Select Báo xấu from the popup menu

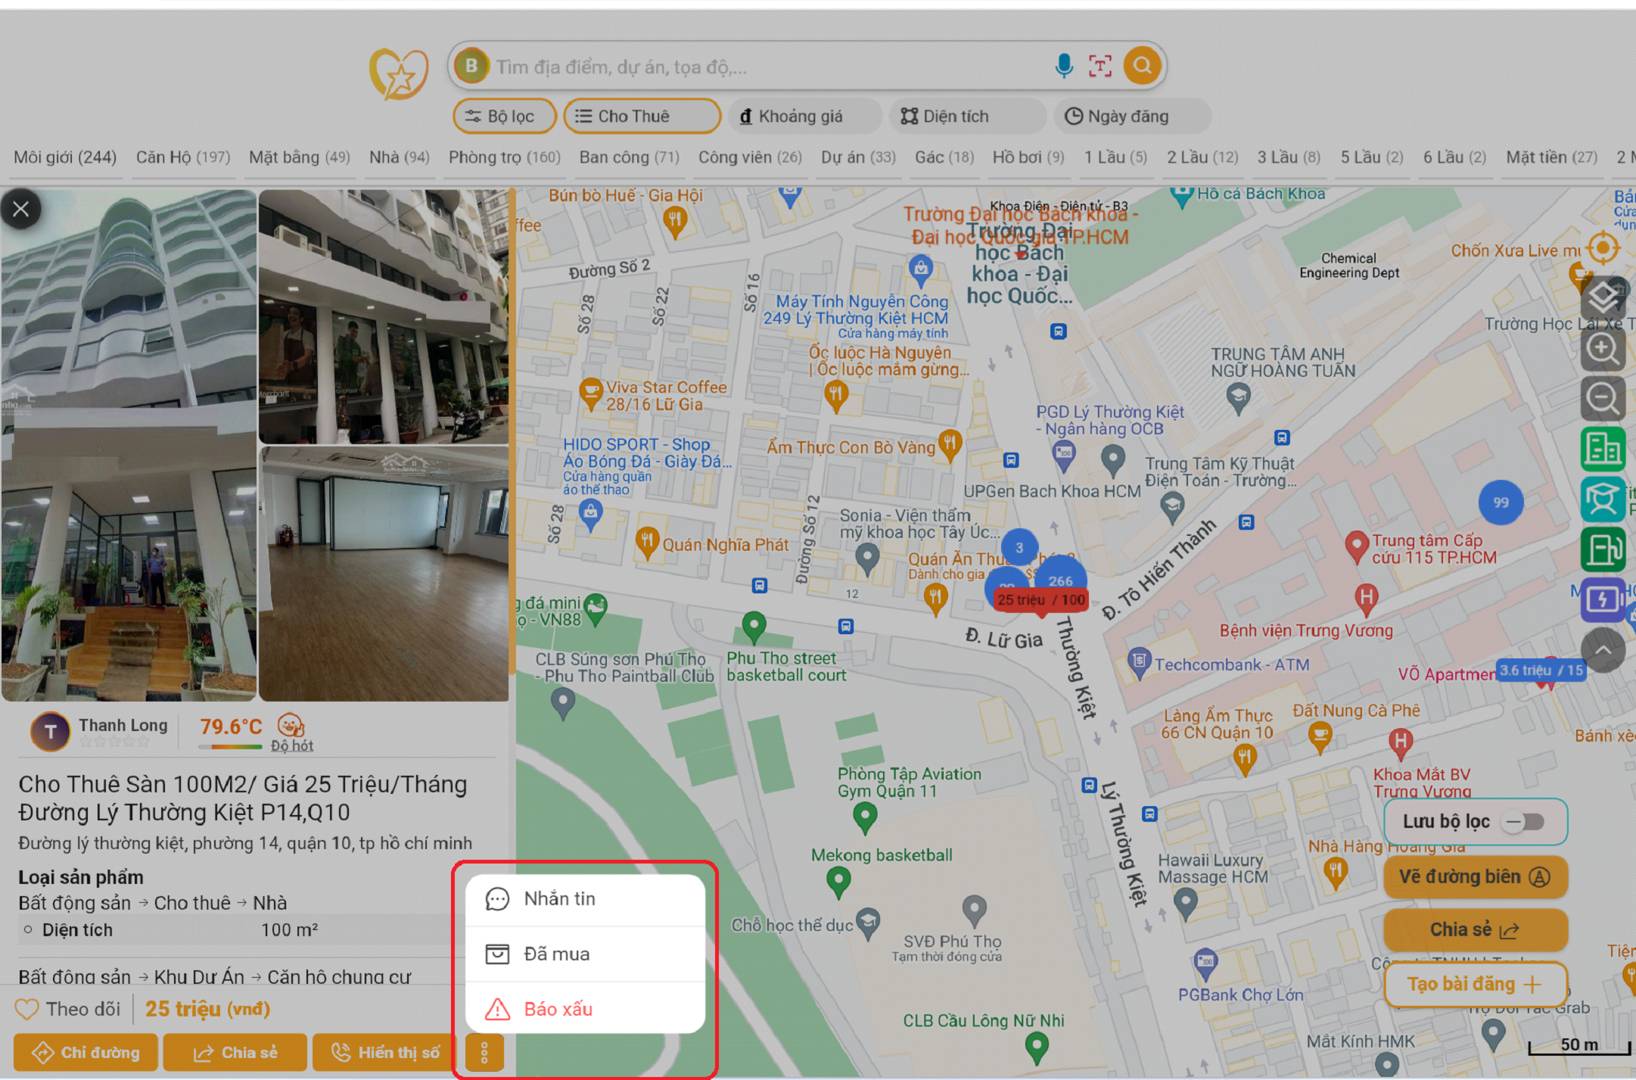(x=585, y=1009)
